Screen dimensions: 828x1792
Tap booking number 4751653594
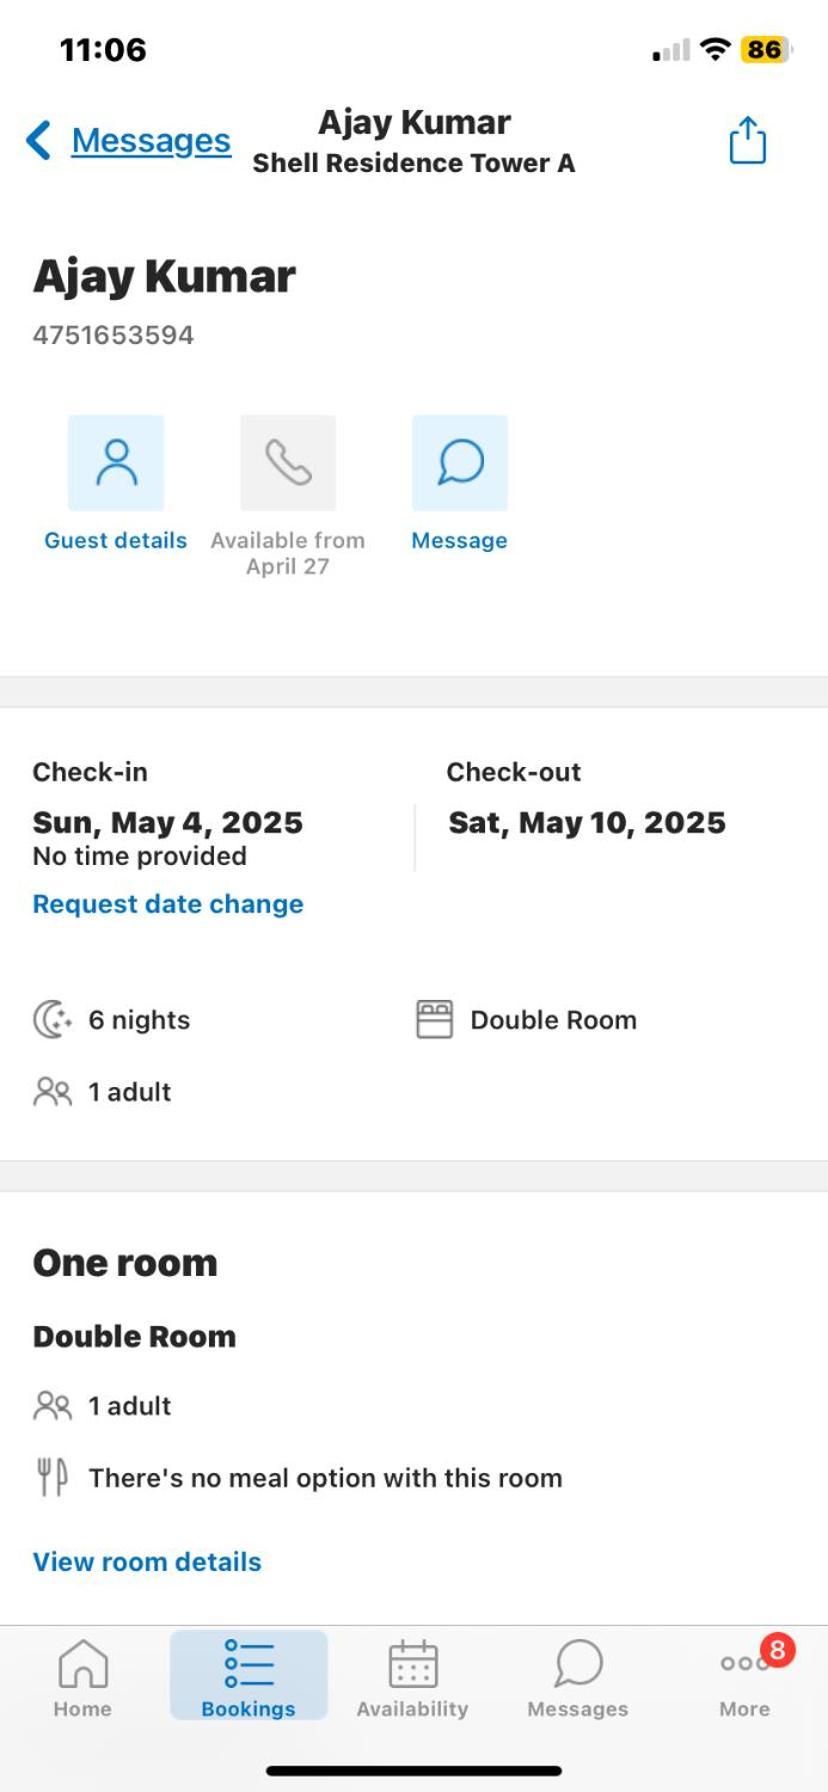113,335
